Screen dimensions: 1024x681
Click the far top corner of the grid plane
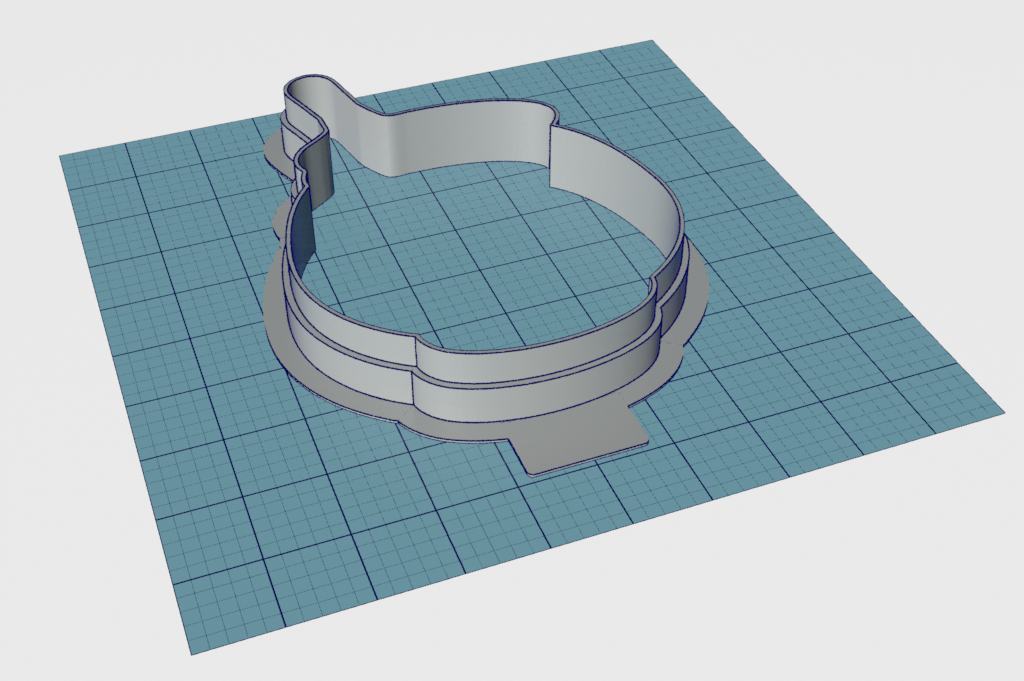(650, 42)
